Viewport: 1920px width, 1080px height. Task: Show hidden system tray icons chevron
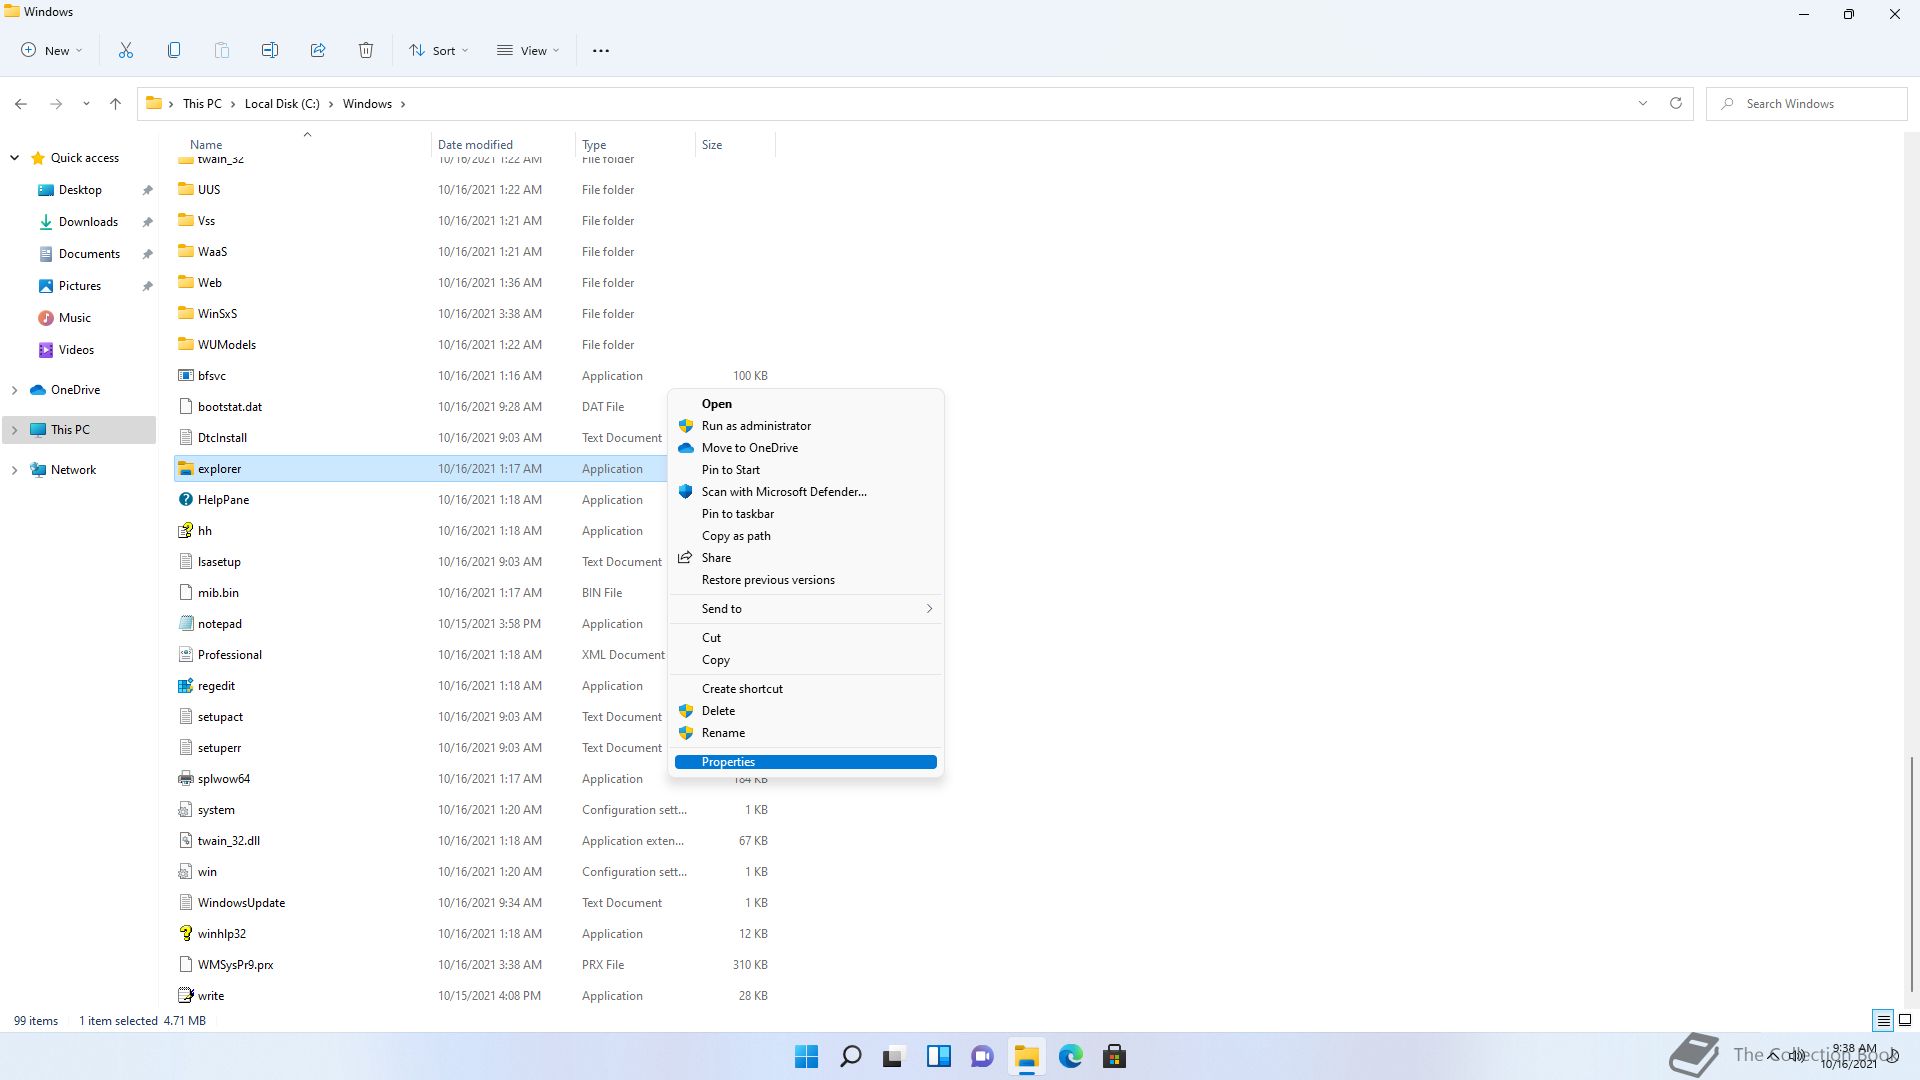click(1774, 1055)
